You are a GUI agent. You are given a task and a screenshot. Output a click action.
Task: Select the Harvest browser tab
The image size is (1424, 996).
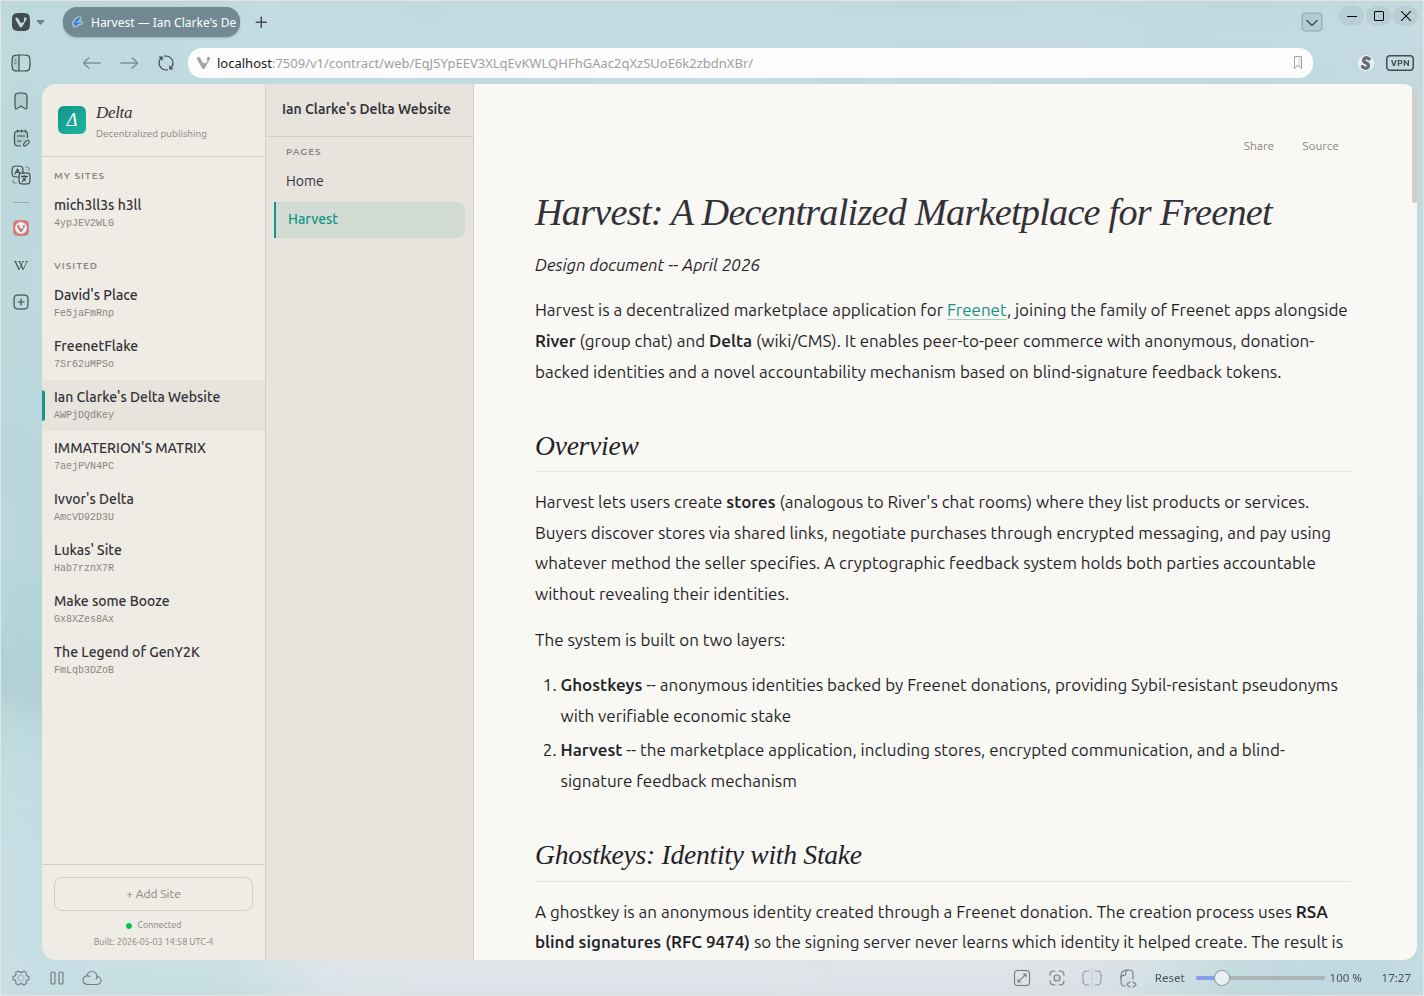[152, 22]
